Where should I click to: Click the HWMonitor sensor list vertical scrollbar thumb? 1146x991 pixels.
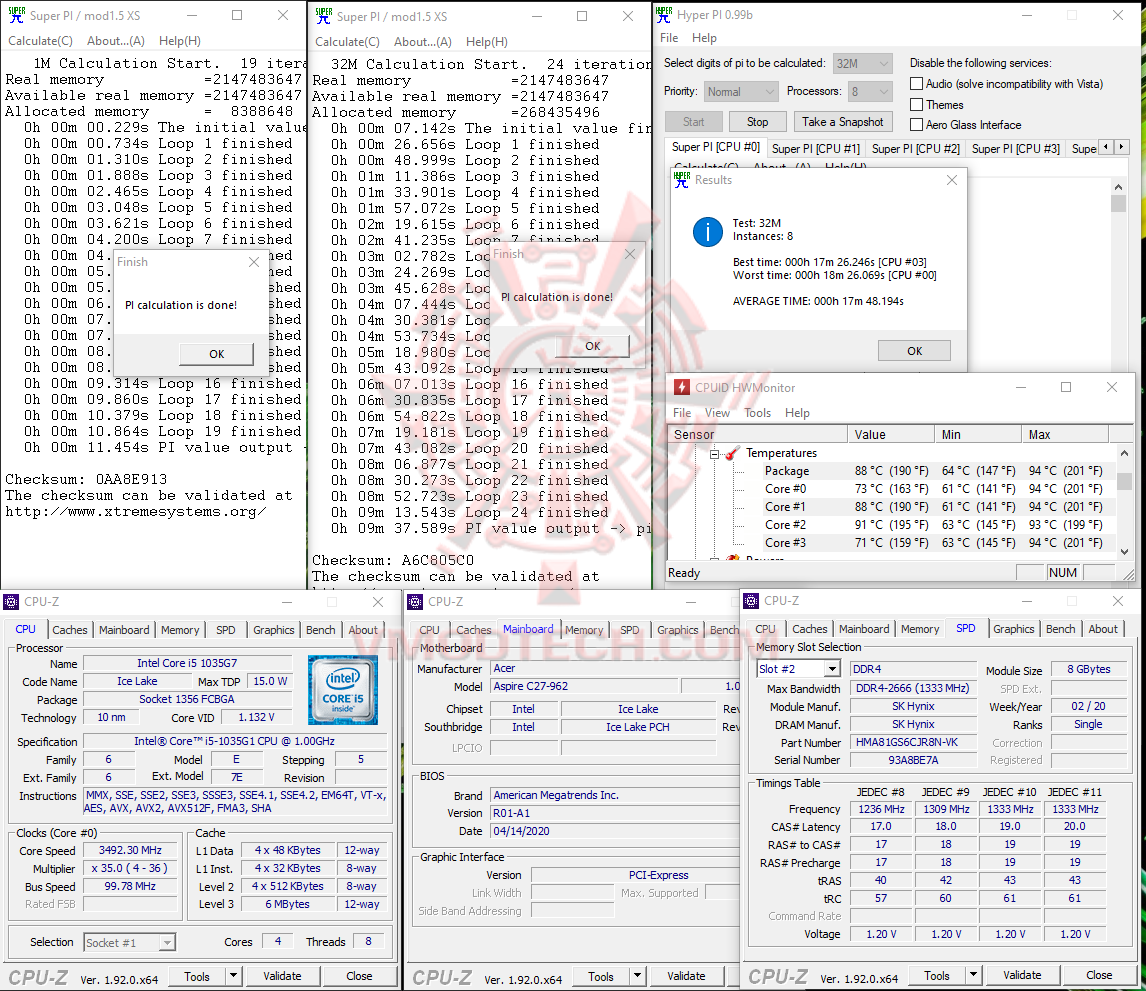(1124, 481)
